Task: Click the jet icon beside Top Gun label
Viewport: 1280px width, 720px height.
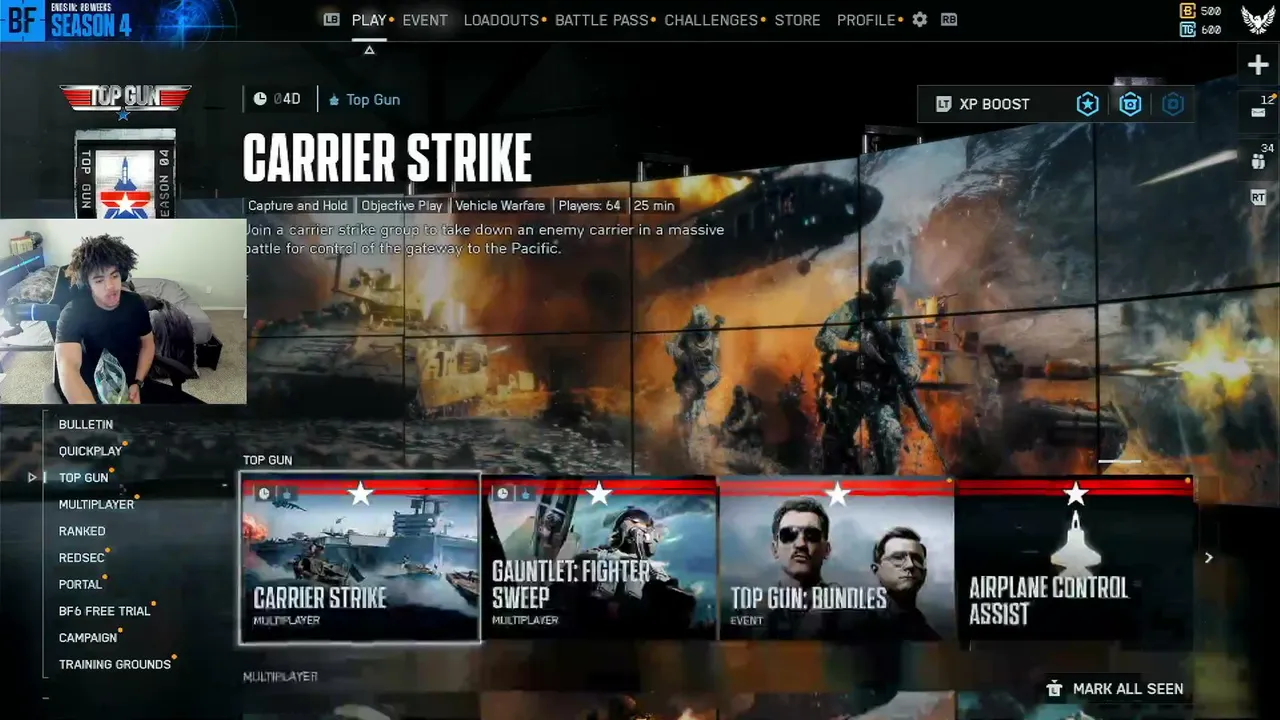Action: pyautogui.click(x=334, y=100)
